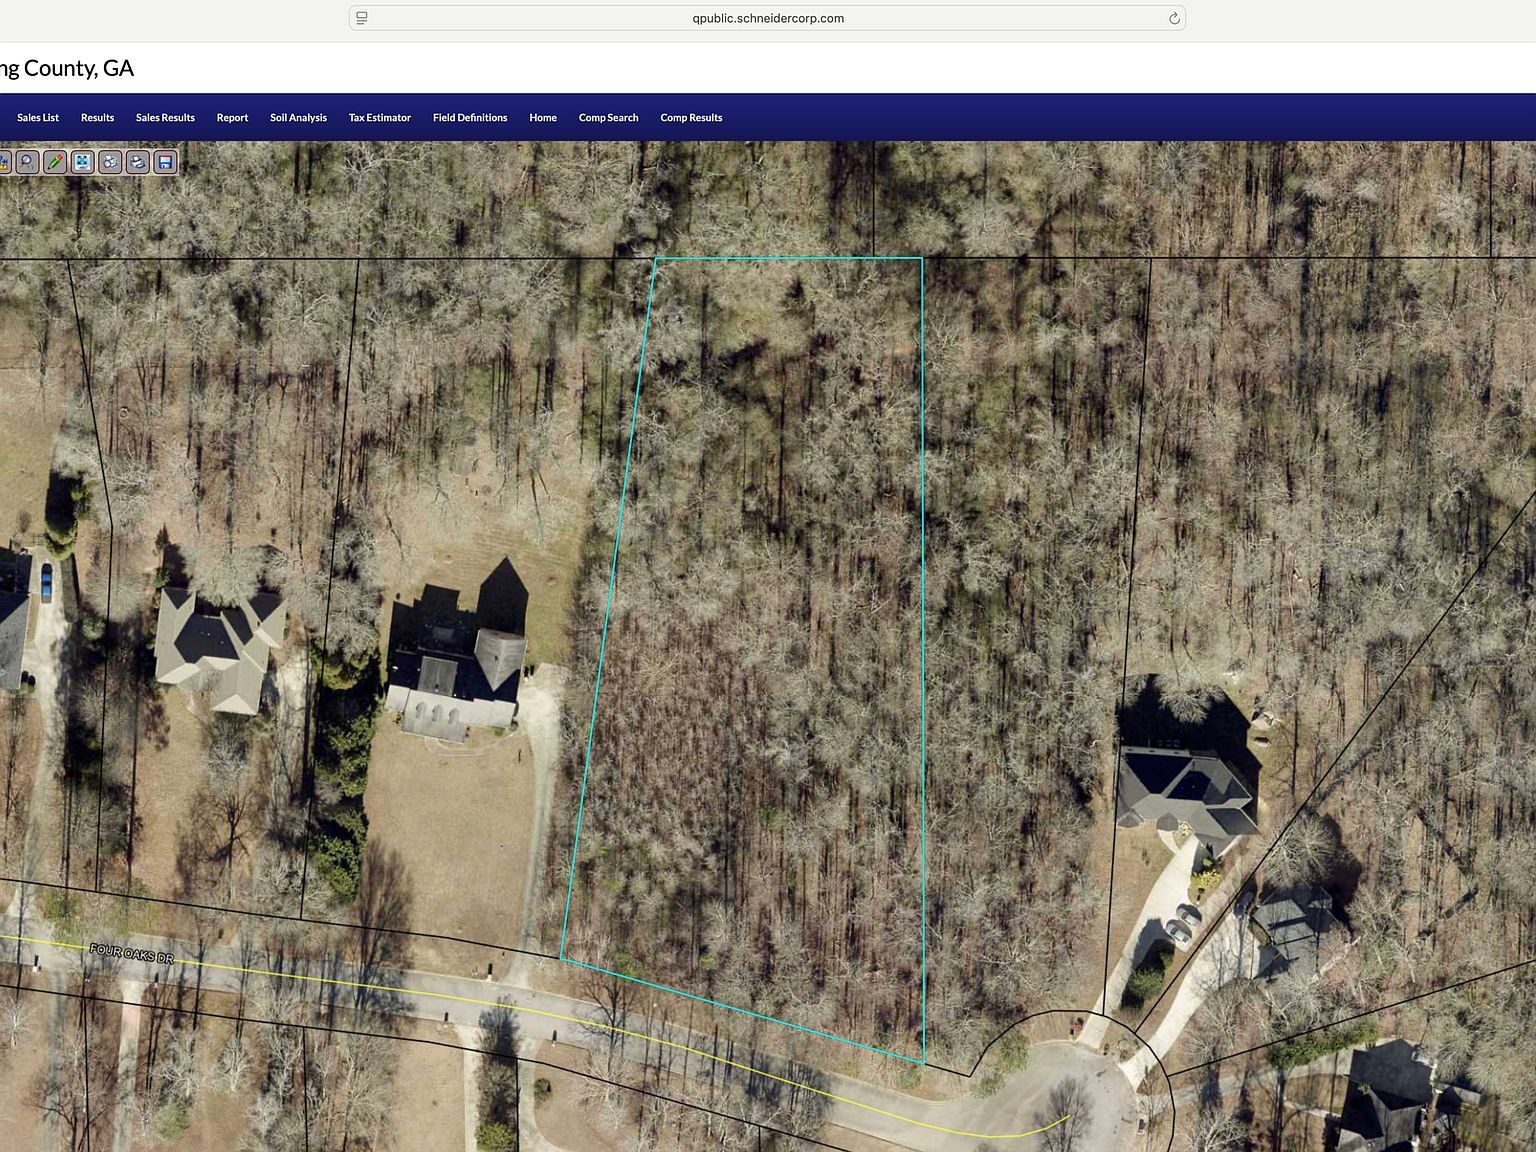Click the browser page reload icon
The image size is (1536, 1152).
coord(1174,18)
